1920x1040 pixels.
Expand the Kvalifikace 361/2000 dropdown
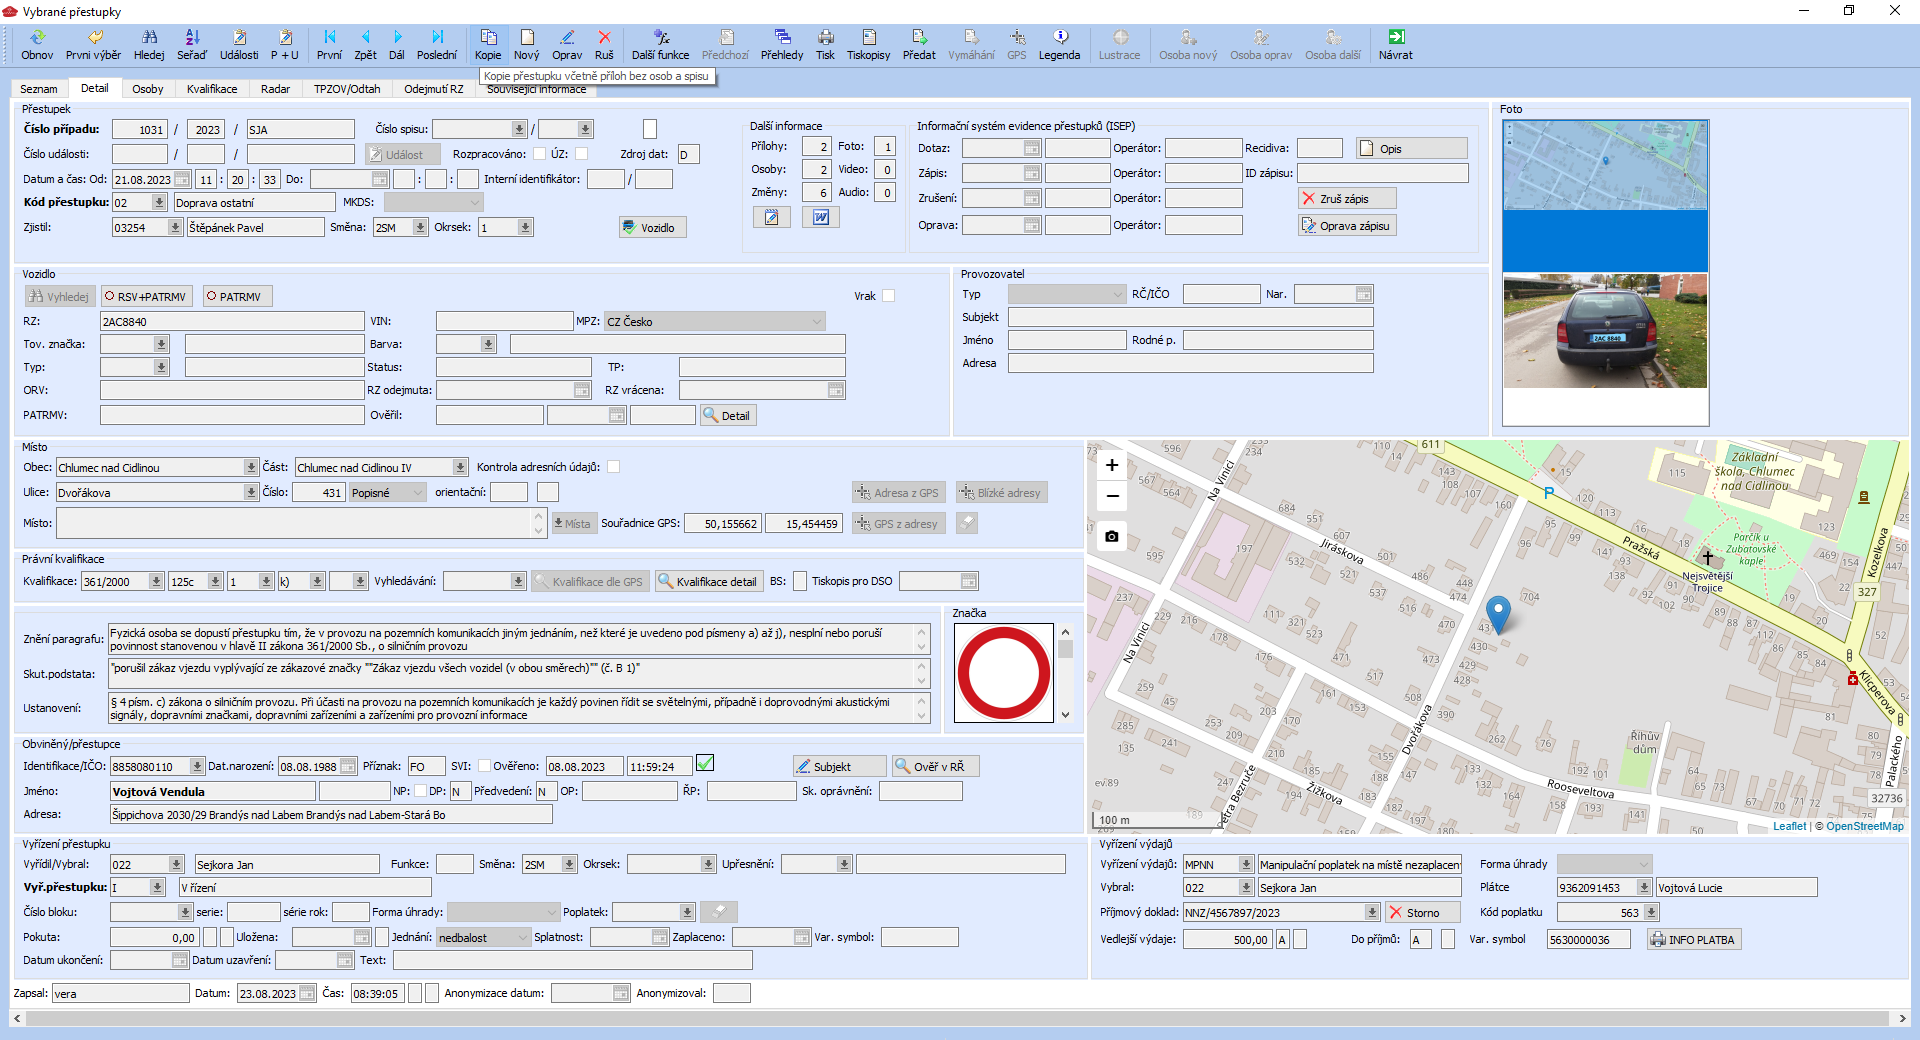(156, 581)
